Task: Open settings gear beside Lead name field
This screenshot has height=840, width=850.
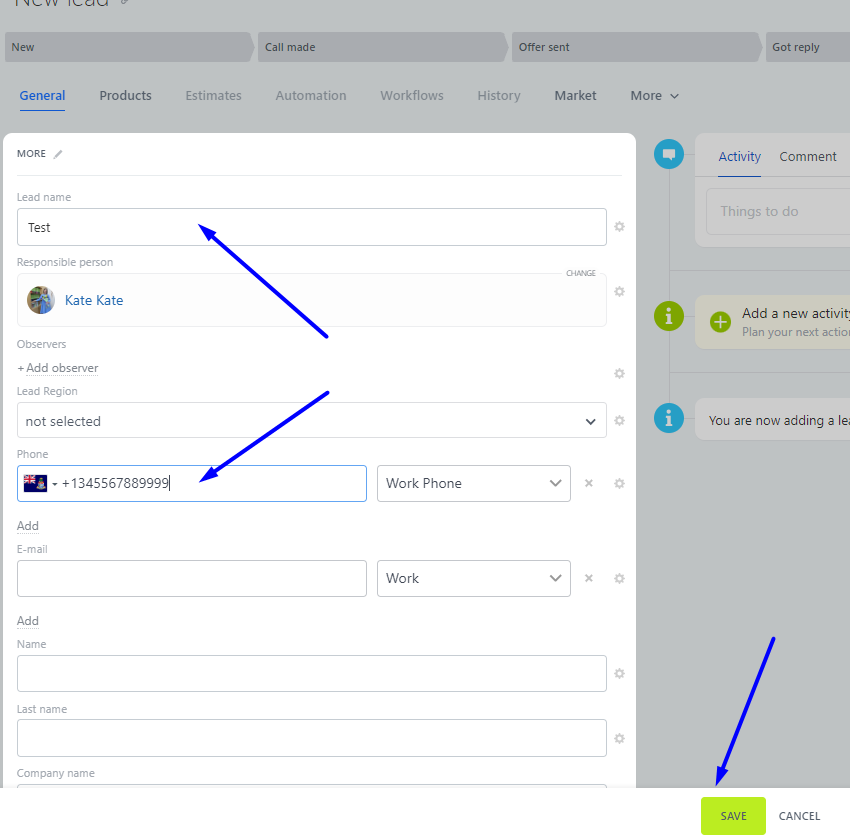Action: [619, 227]
